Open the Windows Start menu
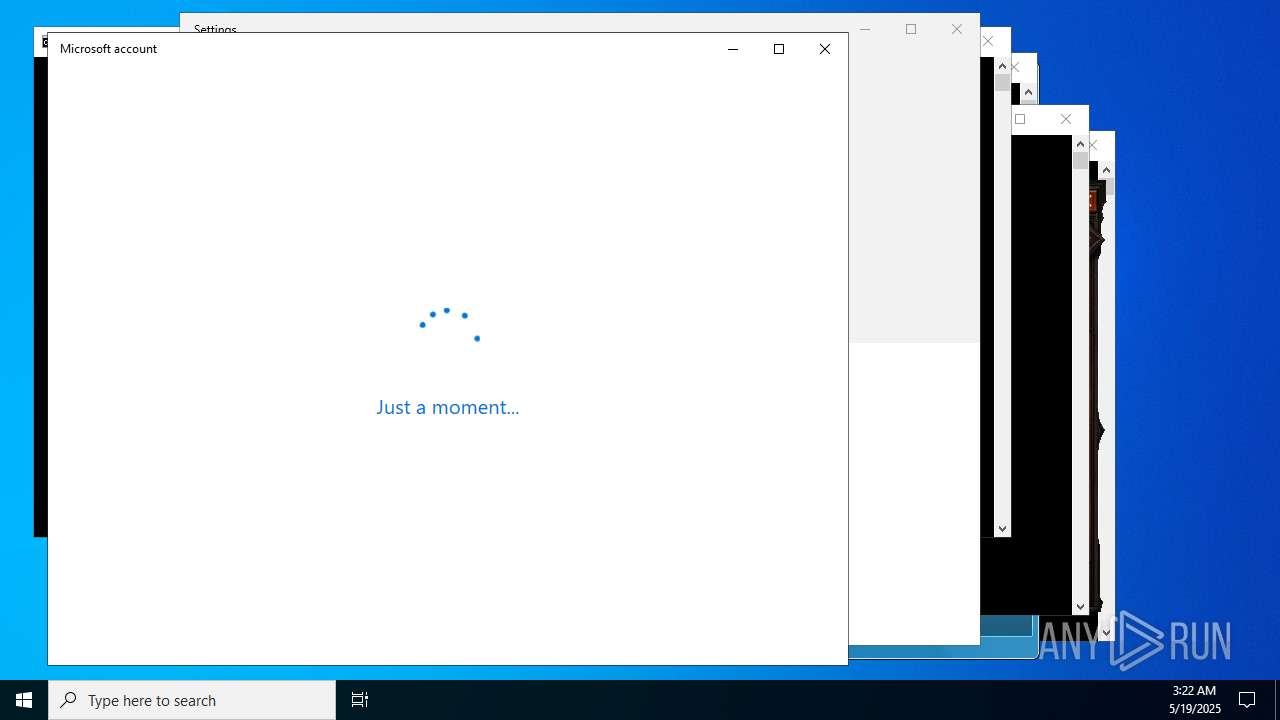Image resolution: width=1280 pixels, height=720 pixels. click(x=24, y=700)
